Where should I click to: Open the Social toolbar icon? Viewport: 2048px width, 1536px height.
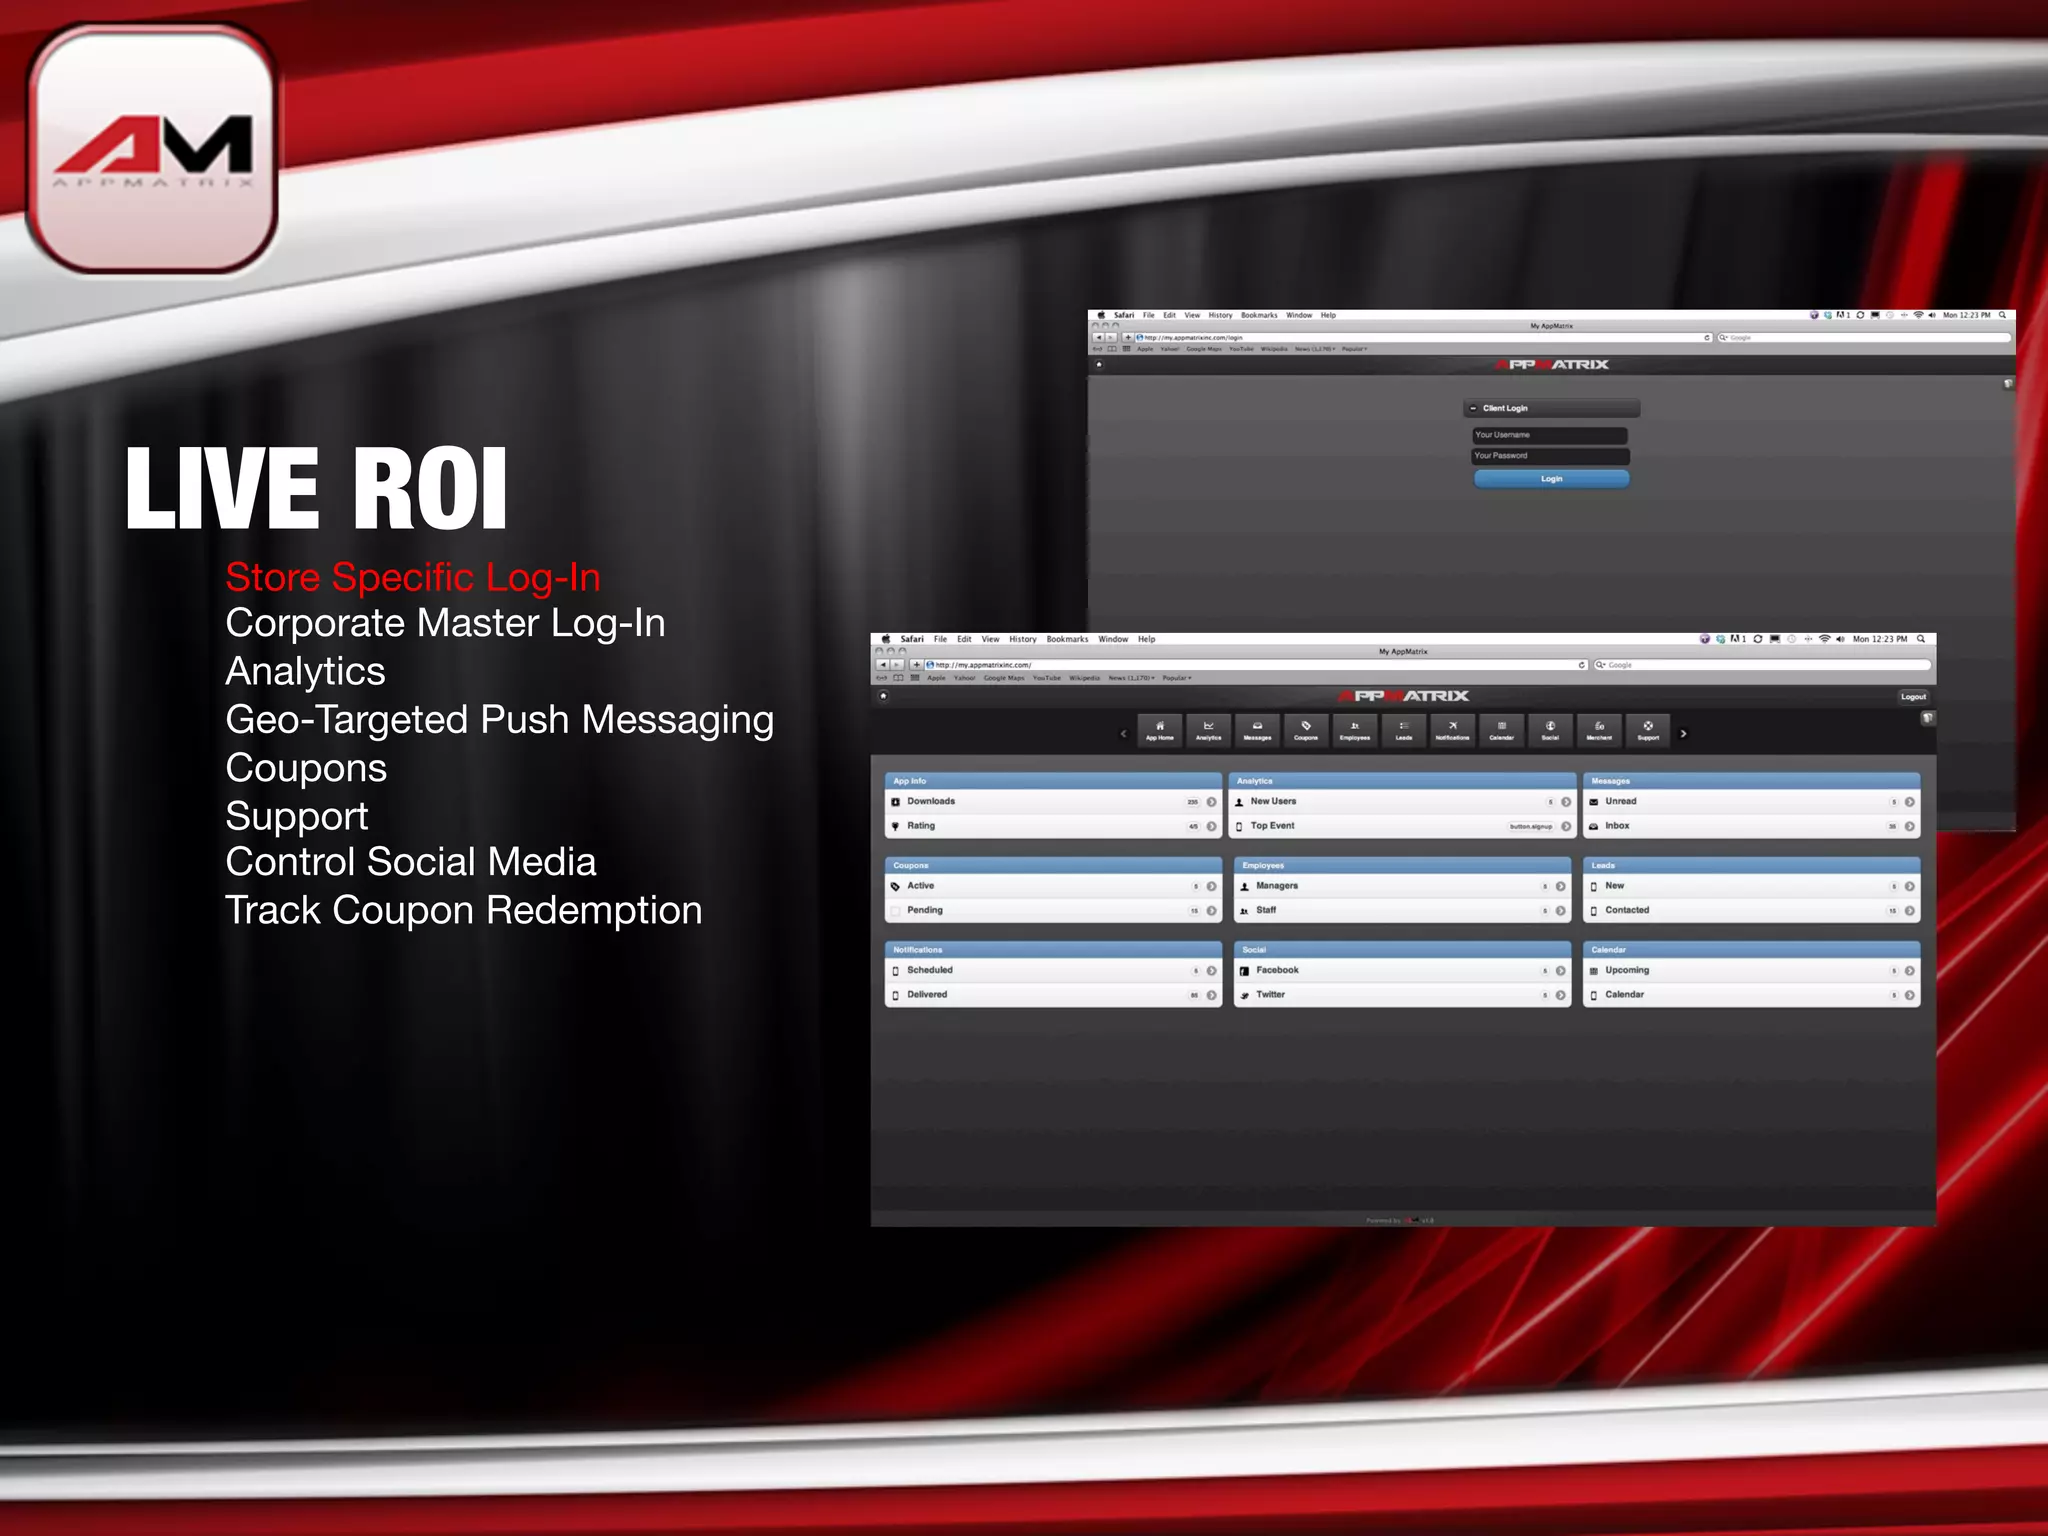1550,731
